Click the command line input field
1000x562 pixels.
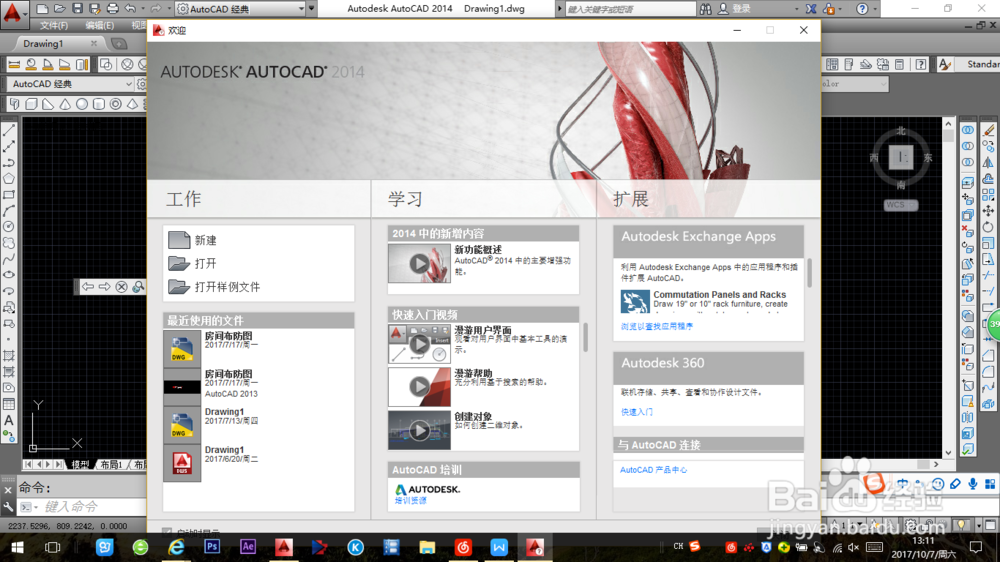94,507
